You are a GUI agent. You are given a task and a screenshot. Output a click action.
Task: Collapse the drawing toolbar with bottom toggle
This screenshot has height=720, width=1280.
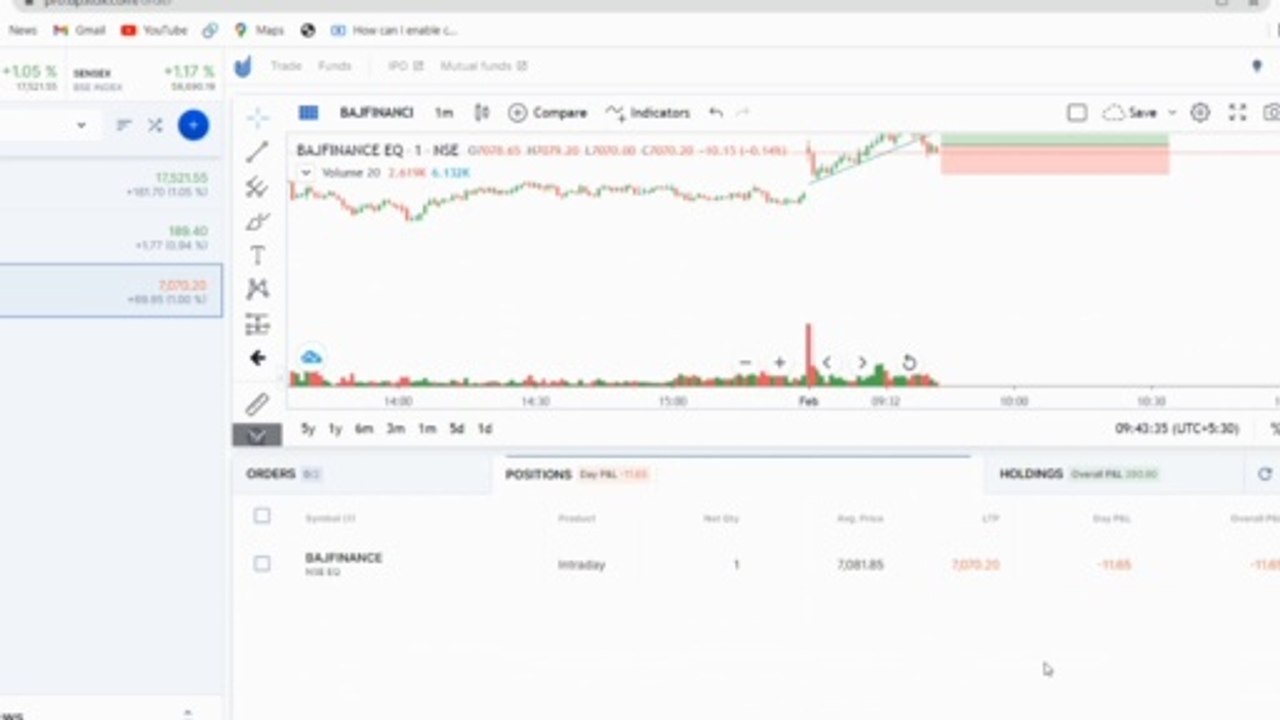(257, 435)
